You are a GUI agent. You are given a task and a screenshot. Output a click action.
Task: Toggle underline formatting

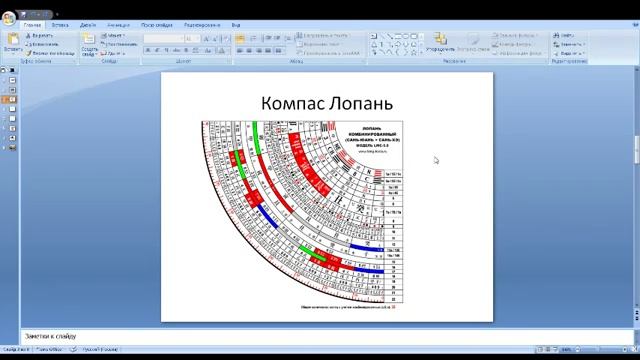click(x=167, y=51)
